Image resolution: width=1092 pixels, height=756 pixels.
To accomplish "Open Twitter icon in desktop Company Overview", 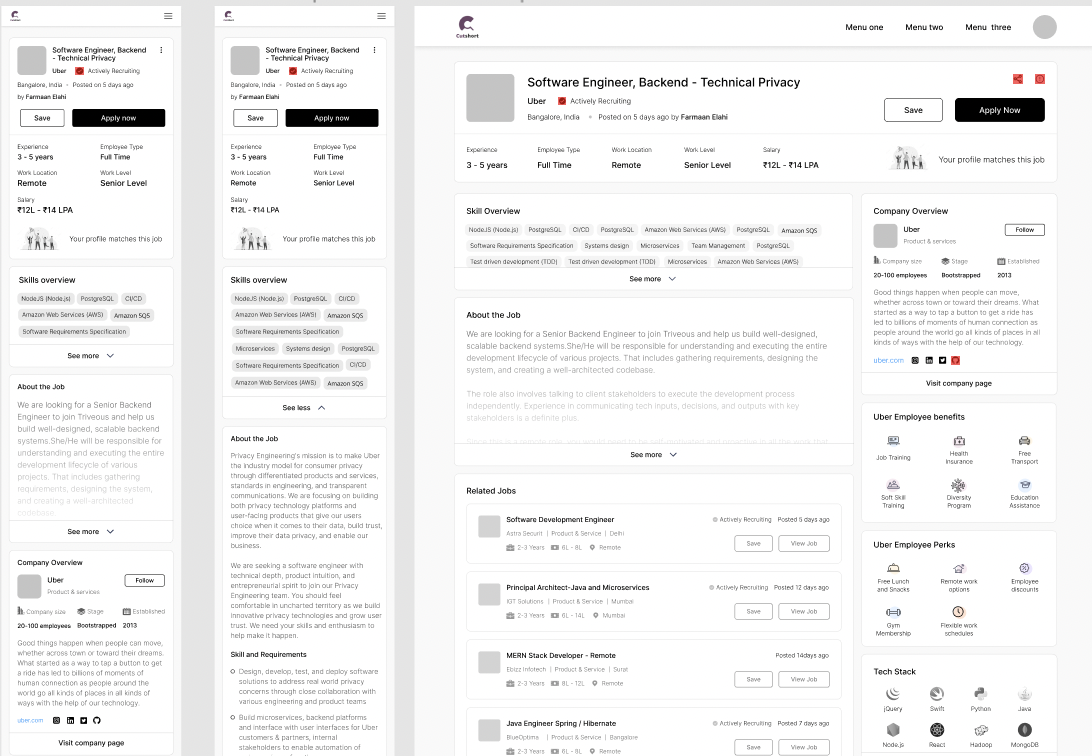I will [x=942, y=361].
